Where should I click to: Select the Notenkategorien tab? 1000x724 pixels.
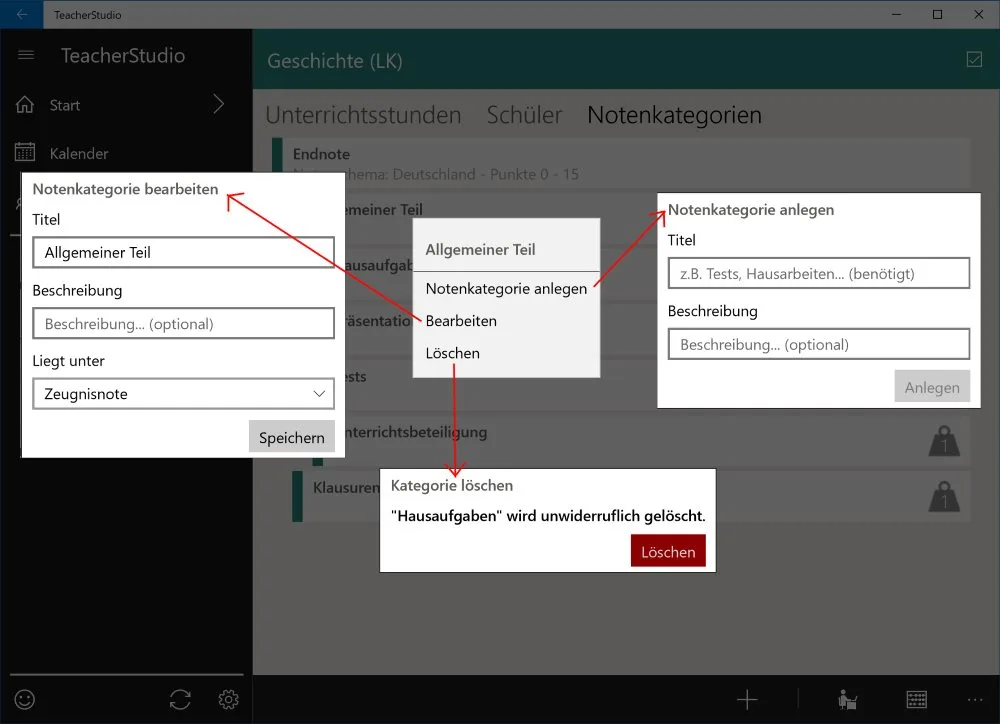point(674,115)
